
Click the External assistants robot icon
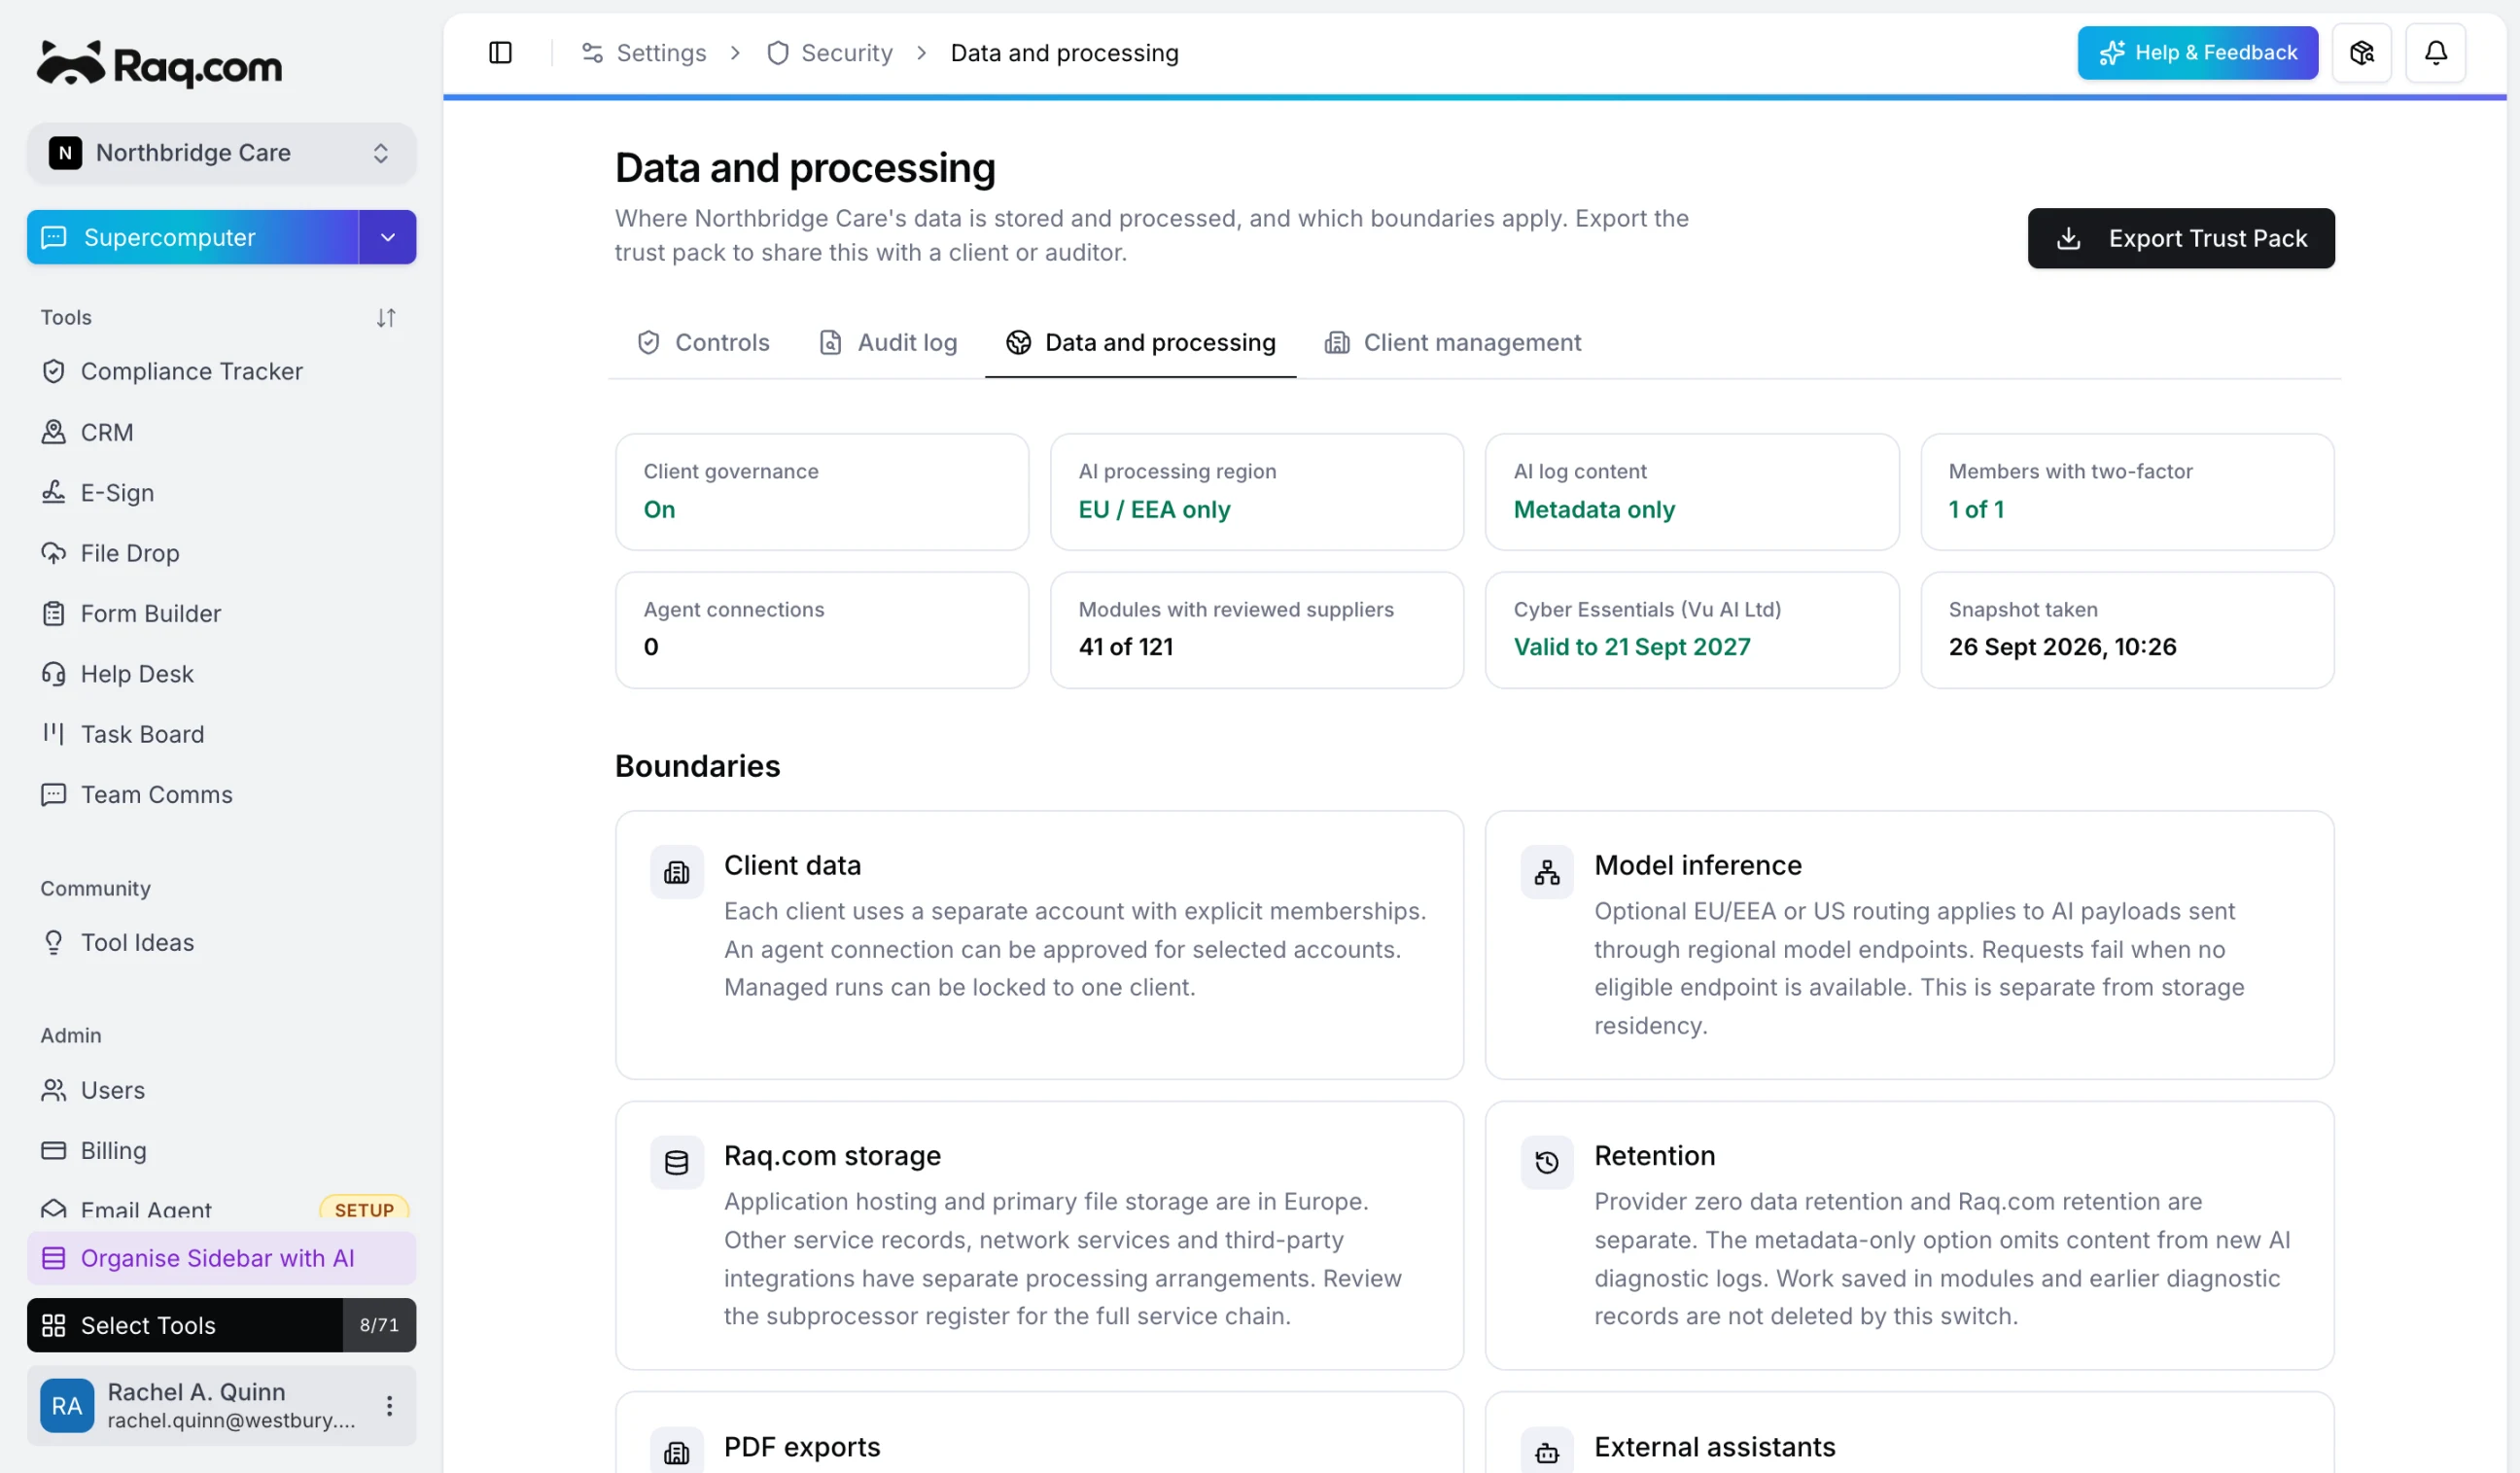[x=1547, y=1452]
